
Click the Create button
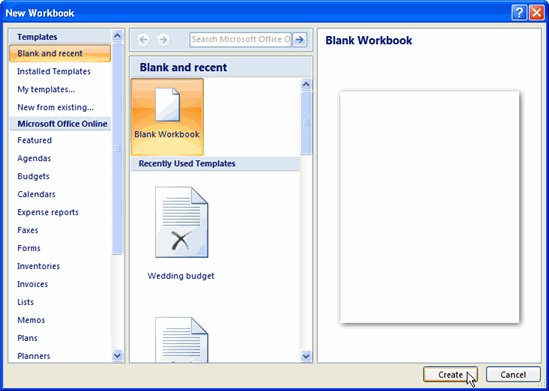(x=450, y=375)
